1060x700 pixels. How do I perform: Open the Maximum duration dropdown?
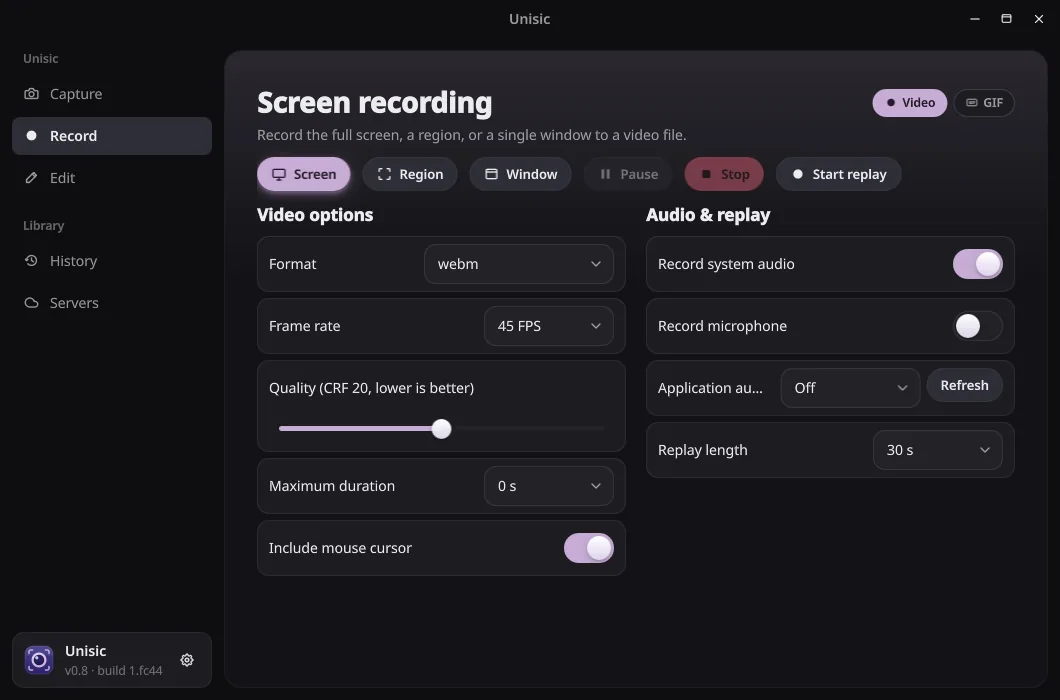pos(548,486)
